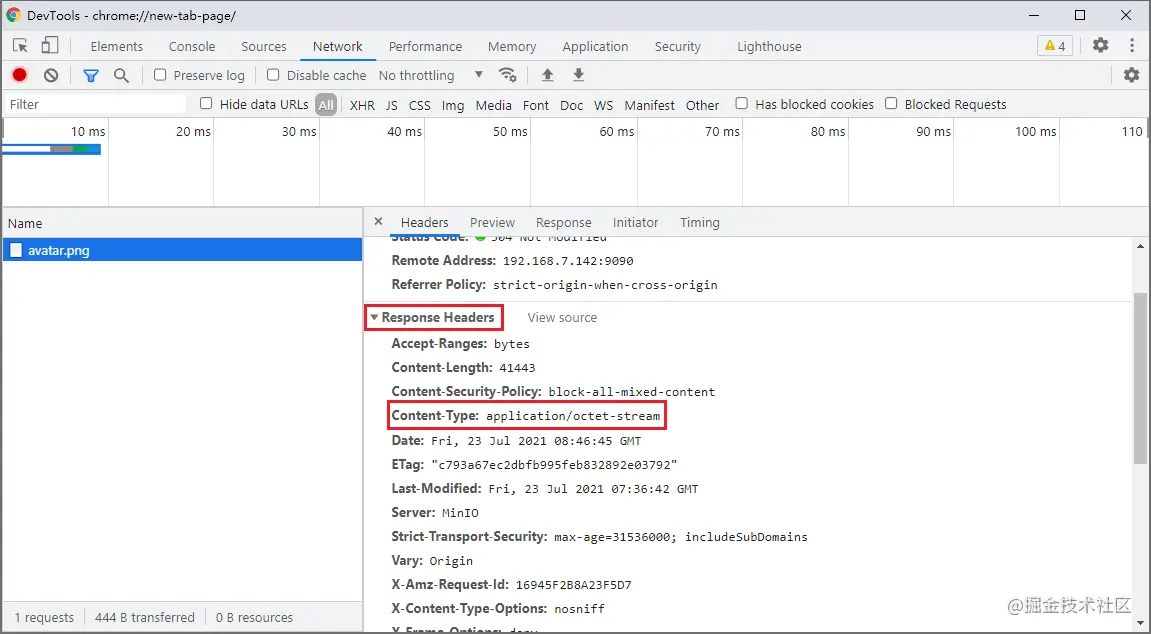Open the Application panel
The image size is (1151, 634).
coord(595,46)
